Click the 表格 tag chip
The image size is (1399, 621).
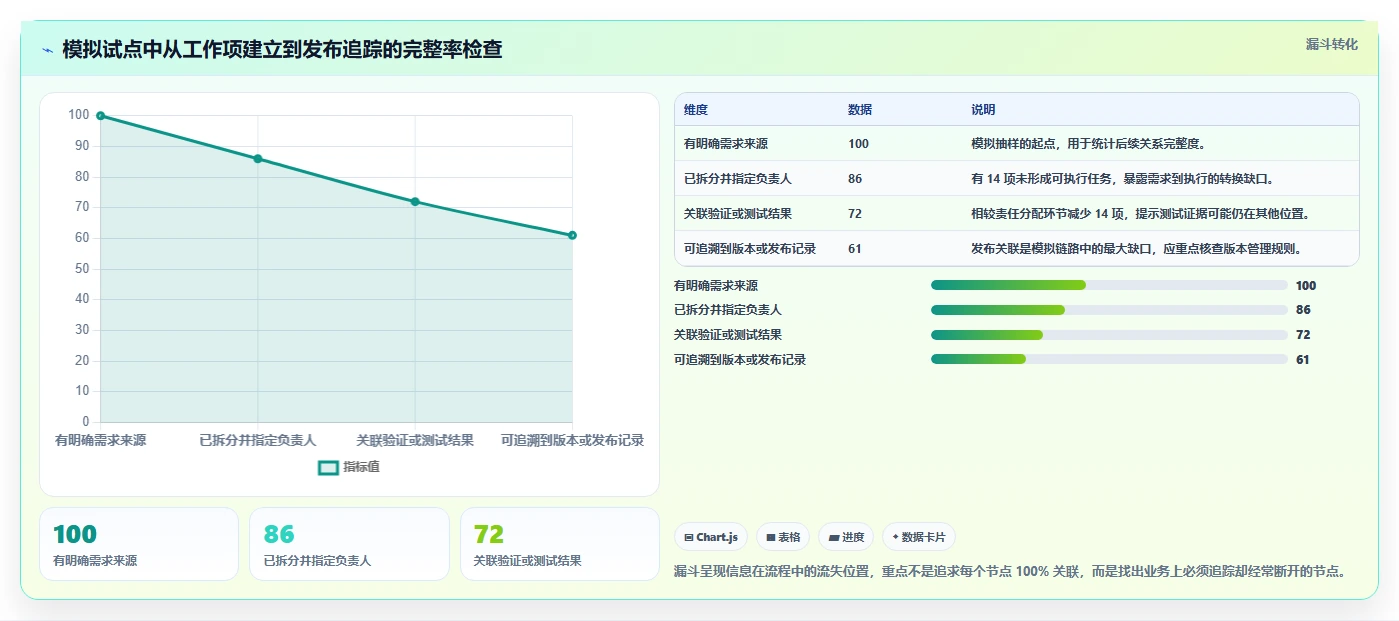(x=783, y=537)
